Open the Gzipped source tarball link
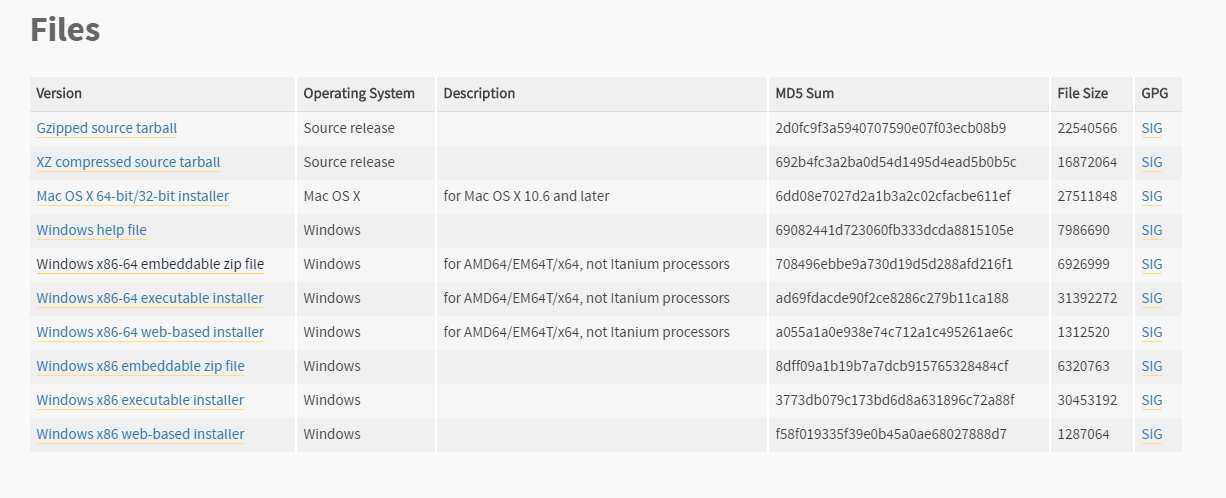Image resolution: width=1226 pixels, height=498 pixels. click(107, 128)
